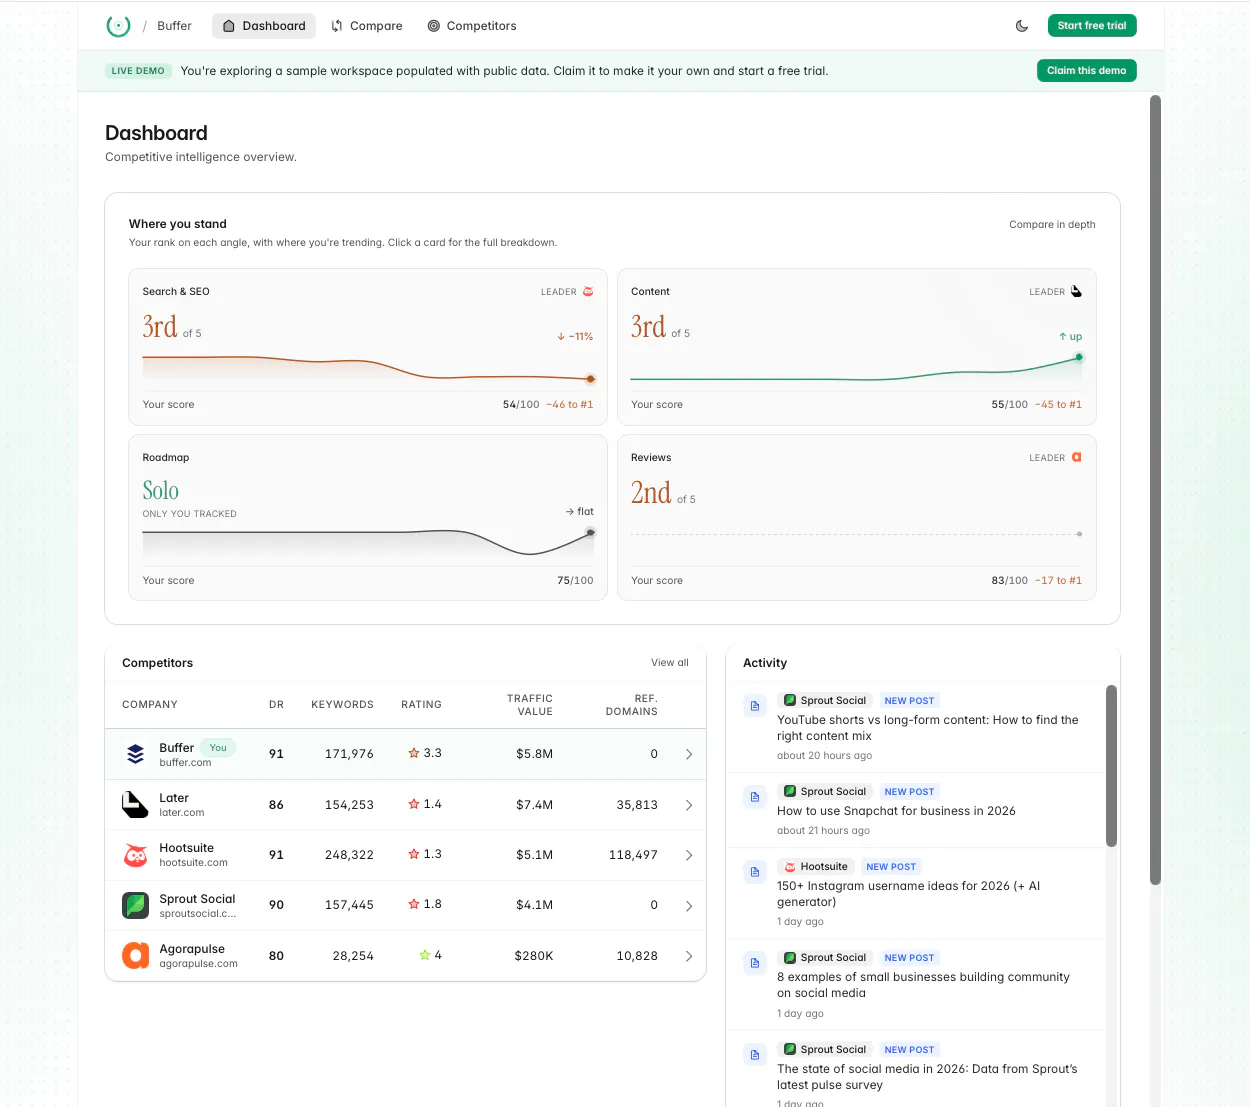Click Claim this demo button

click(x=1086, y=71)
